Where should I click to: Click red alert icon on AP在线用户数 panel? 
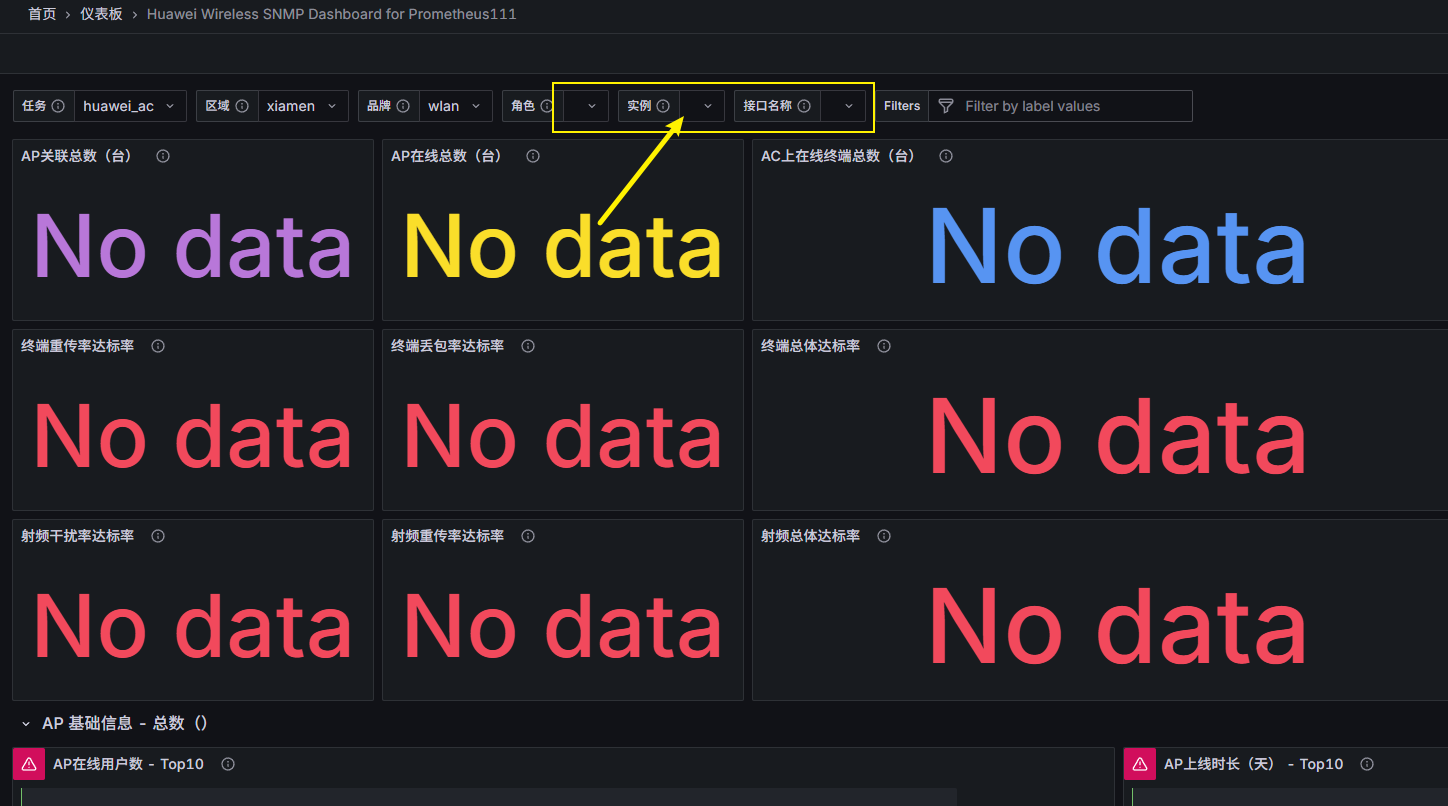[29, 764]
